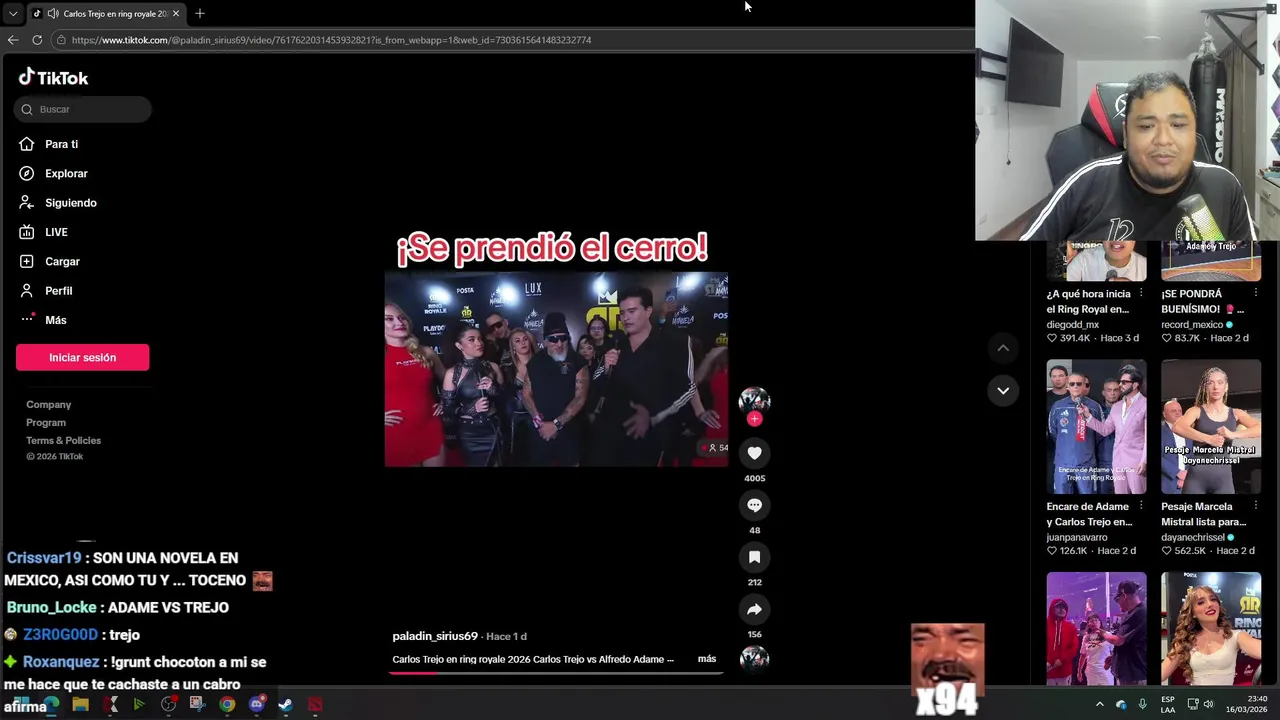Open the LIVE section

coord(43,232)
